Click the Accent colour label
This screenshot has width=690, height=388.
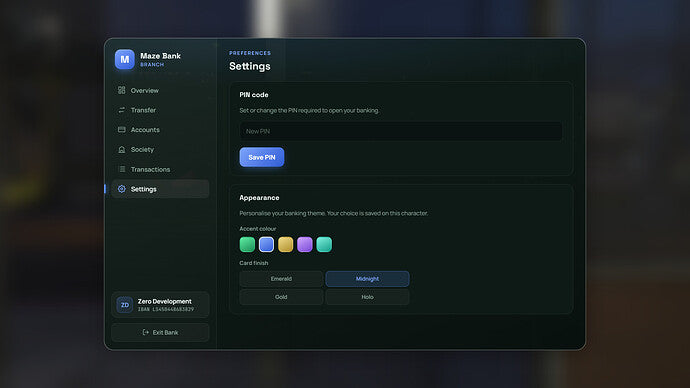(258, 229)
